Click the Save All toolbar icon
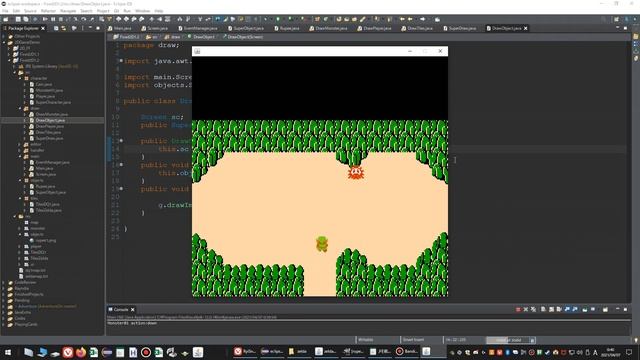 coord(26,19)
